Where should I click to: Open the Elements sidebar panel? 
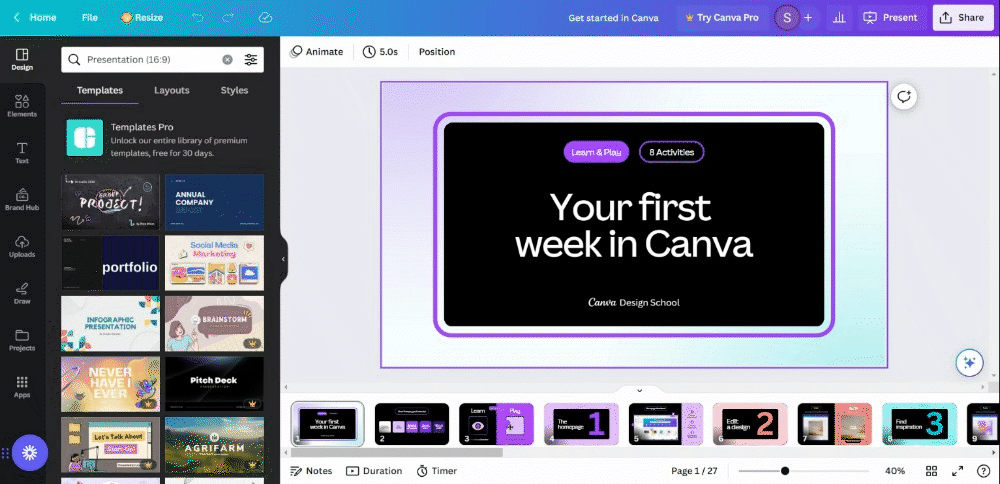coord(22,106)
